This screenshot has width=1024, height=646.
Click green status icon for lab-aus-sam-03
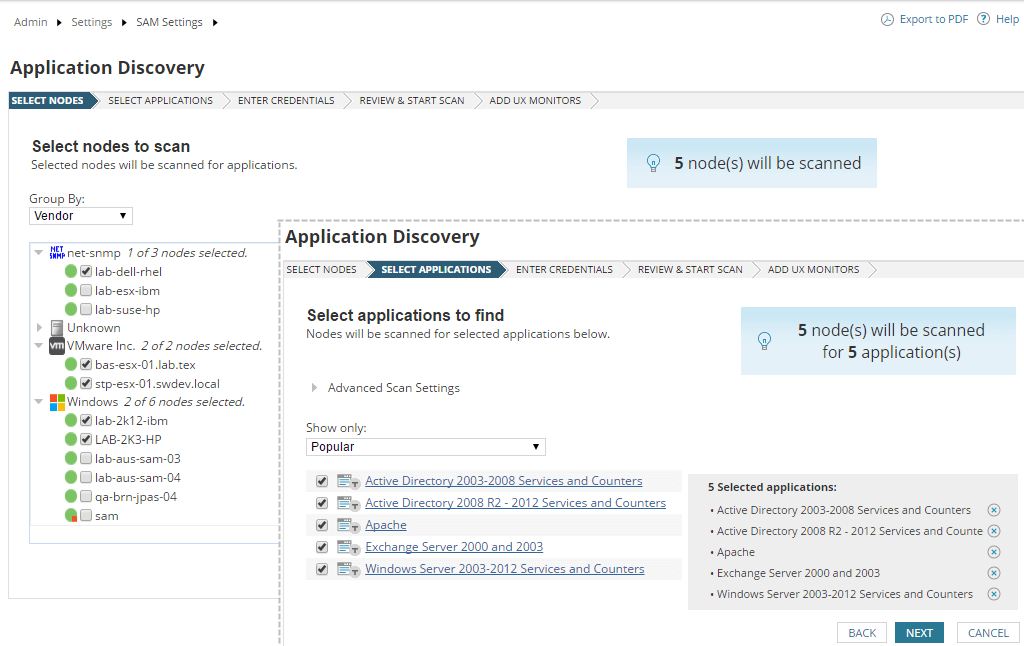71,459
